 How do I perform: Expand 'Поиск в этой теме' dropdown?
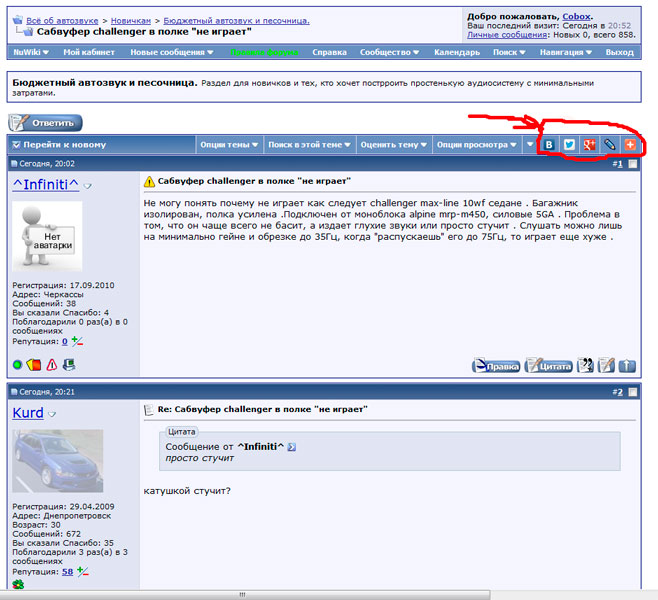tap(309, 145)
